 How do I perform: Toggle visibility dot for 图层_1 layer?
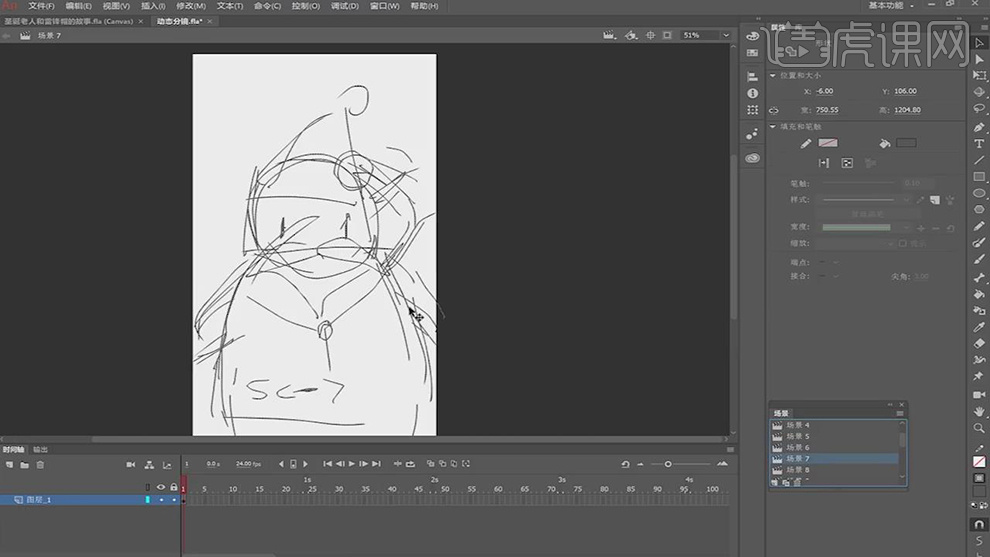click(161, 500)
